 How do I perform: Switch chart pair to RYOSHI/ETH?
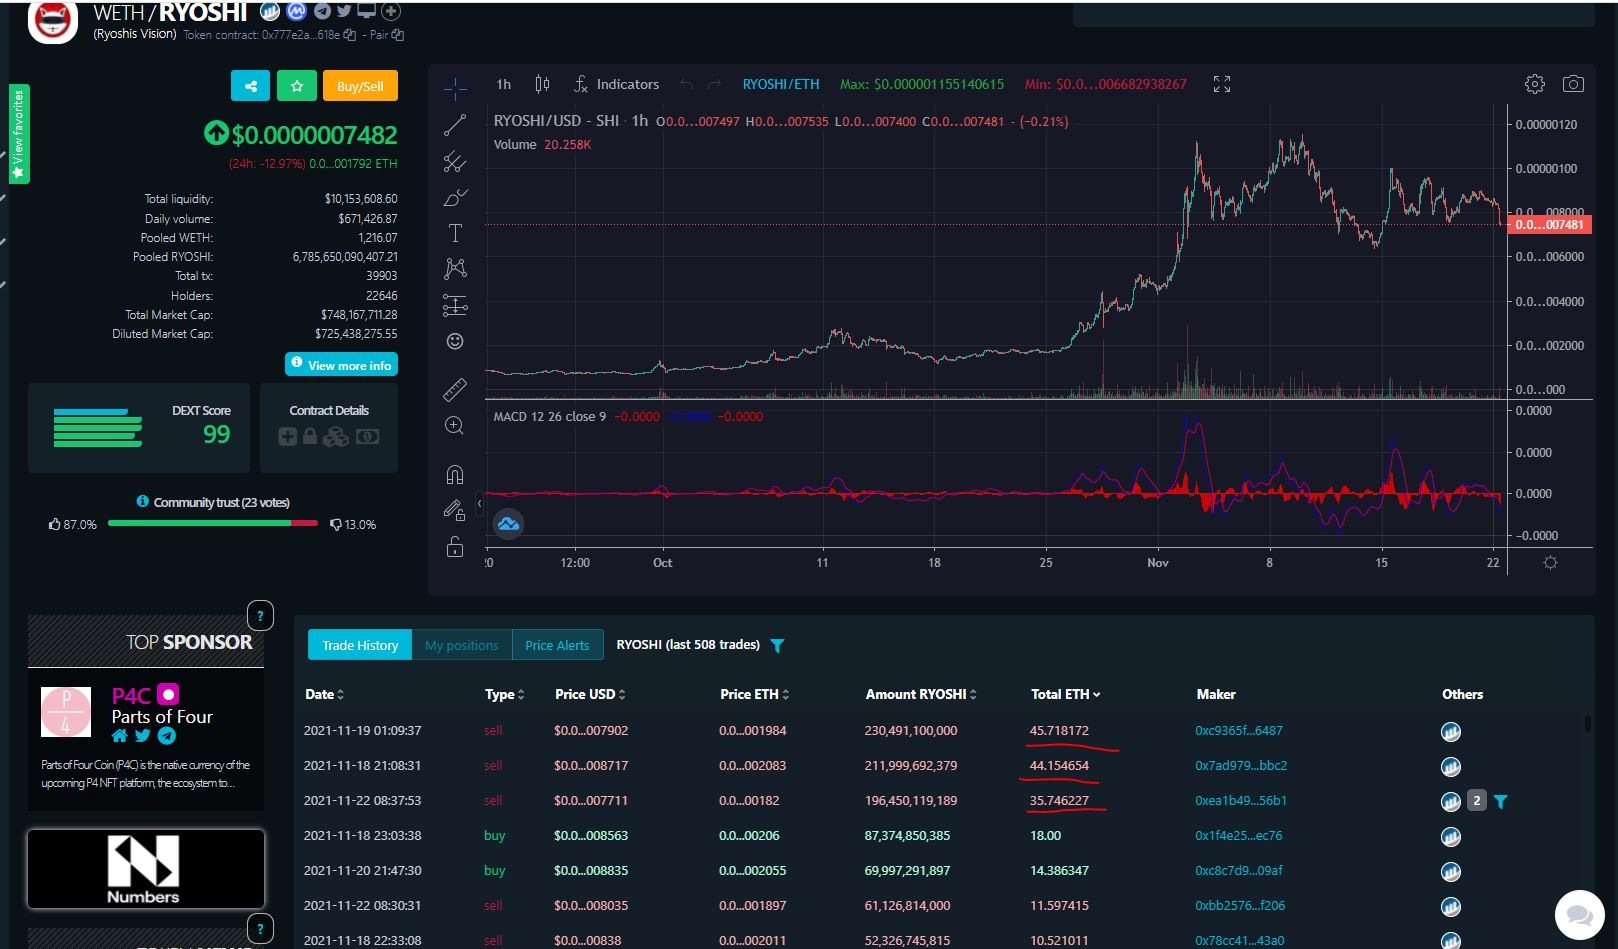pyautogui.click(x=781, y=84)
